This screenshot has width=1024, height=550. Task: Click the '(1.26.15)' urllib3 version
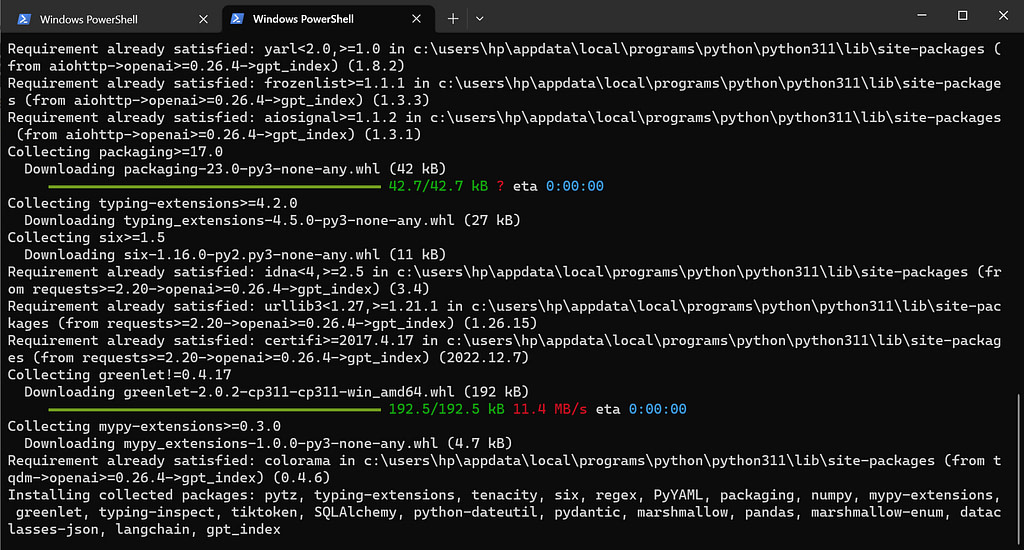point(500,323)
